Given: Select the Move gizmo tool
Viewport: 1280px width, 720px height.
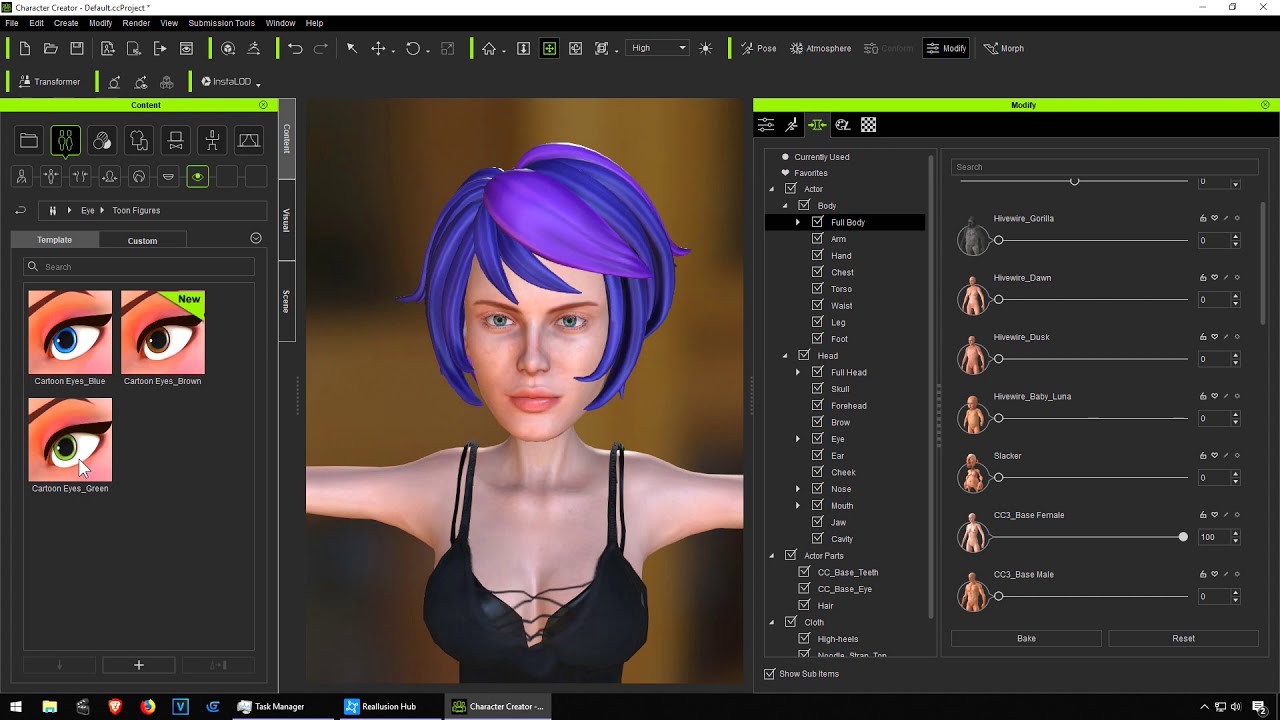Looking at the screenshot, I should [x=378, y=48].
